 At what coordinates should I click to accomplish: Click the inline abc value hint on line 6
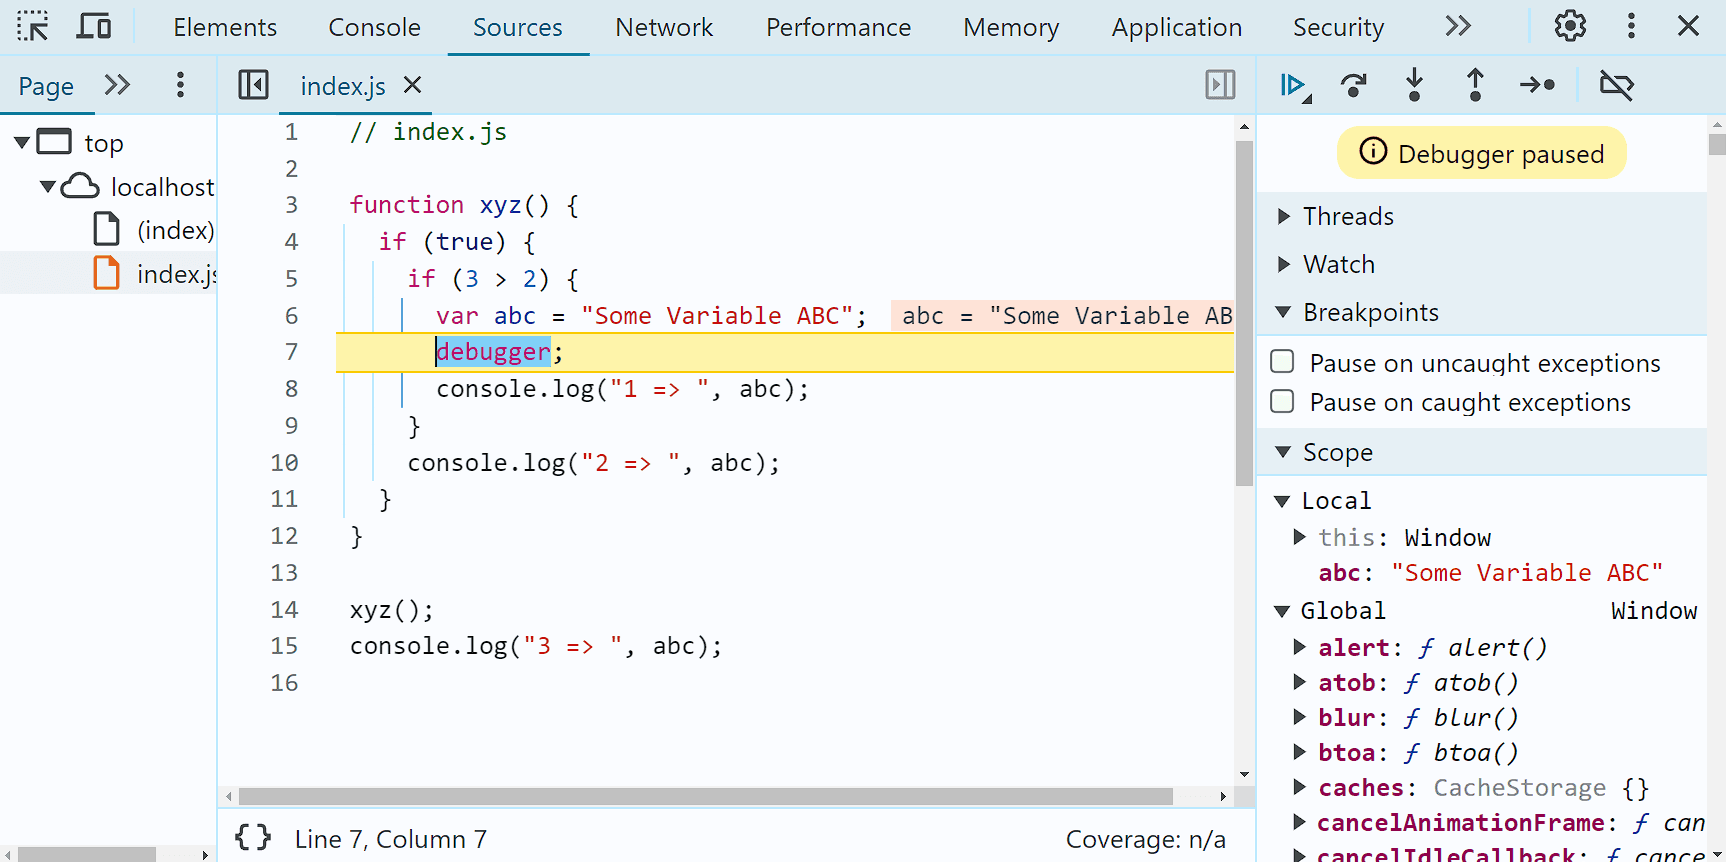[1063, 315]
